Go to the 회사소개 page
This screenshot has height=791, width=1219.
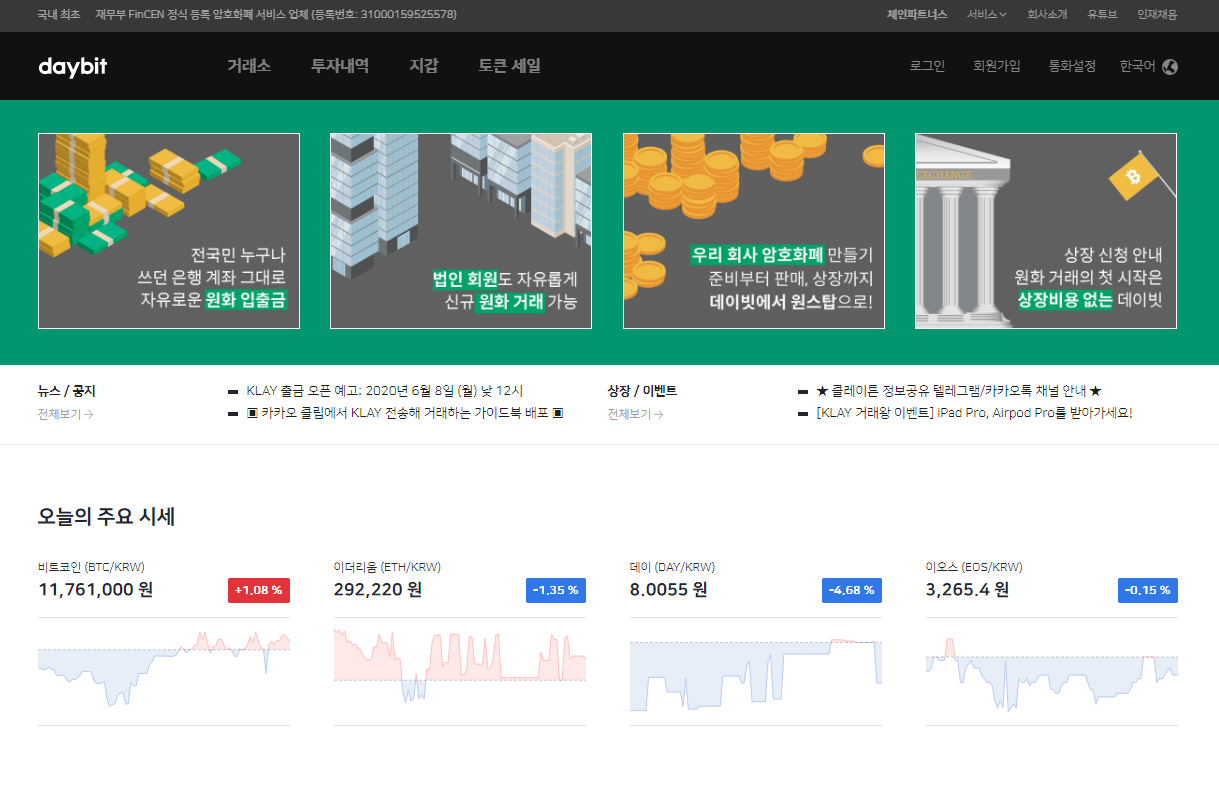click(x=1048, y=15)
